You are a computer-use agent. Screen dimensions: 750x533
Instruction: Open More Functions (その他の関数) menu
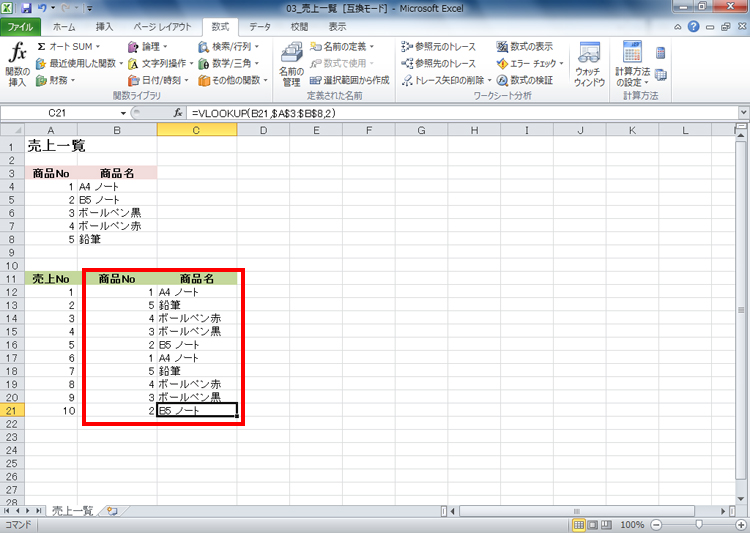point(233,80)
